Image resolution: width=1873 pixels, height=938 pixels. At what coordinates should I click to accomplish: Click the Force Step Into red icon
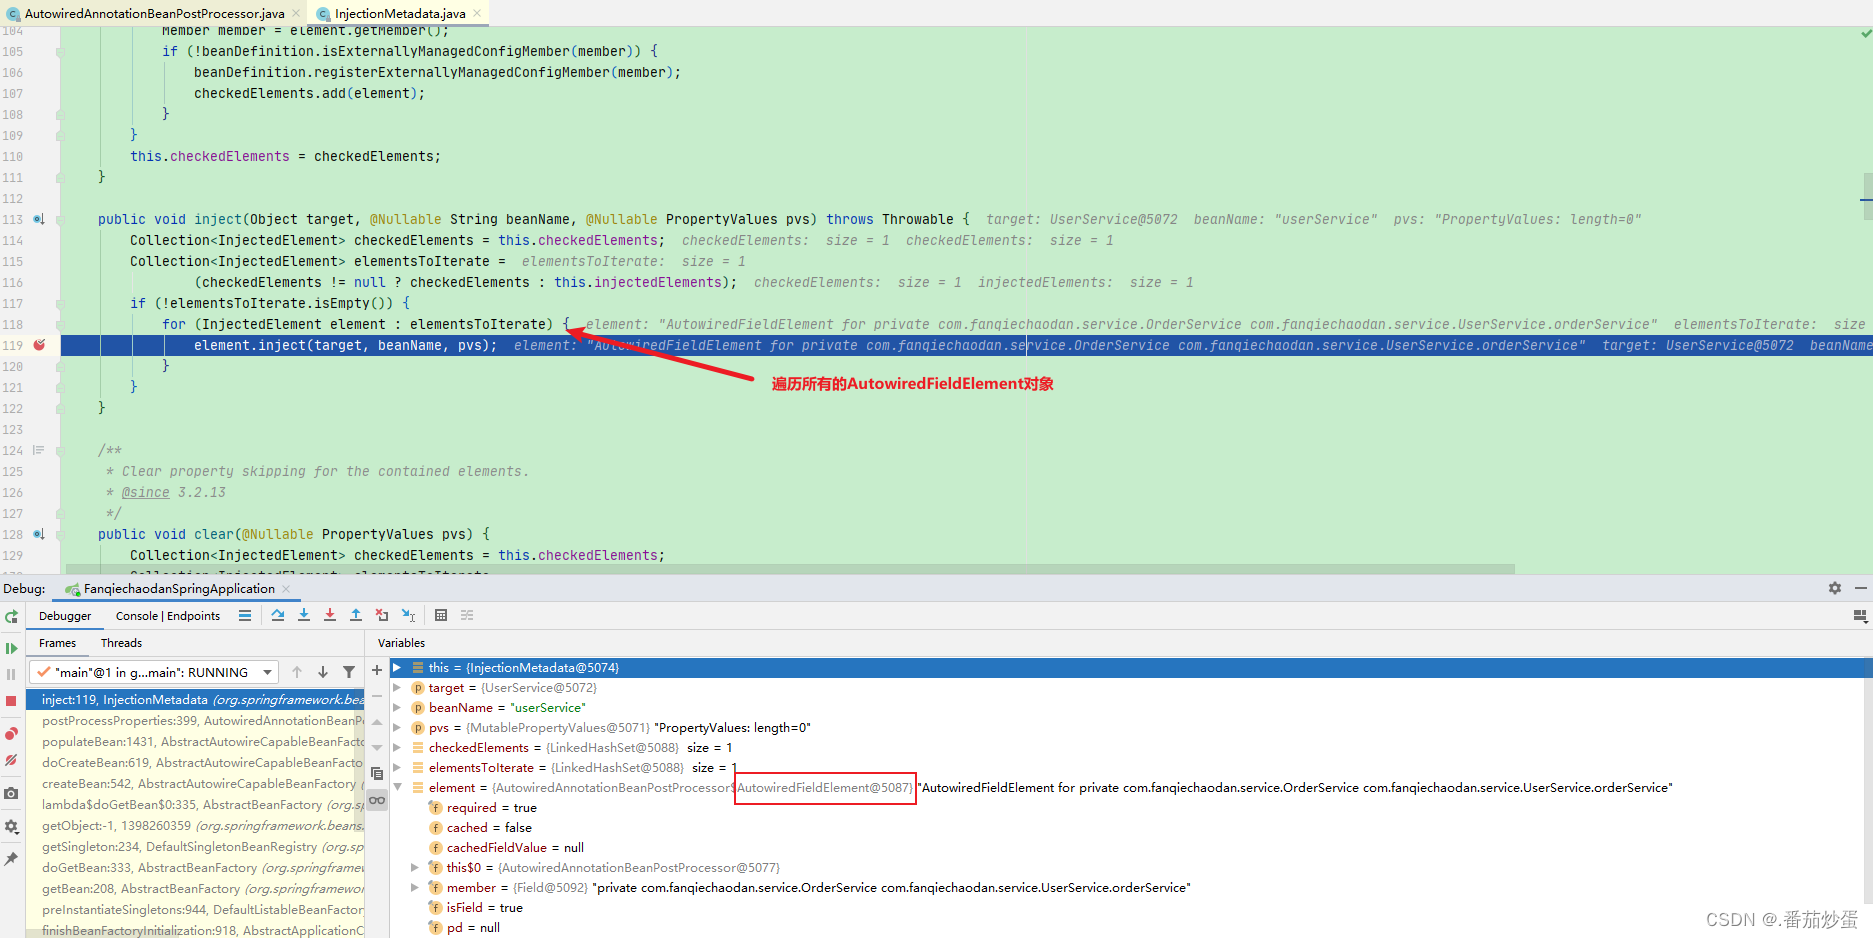click(x=330, y=616)
